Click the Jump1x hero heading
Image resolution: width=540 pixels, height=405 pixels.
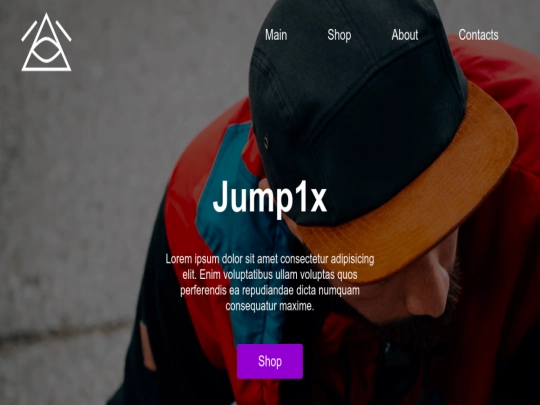point(270,198)
